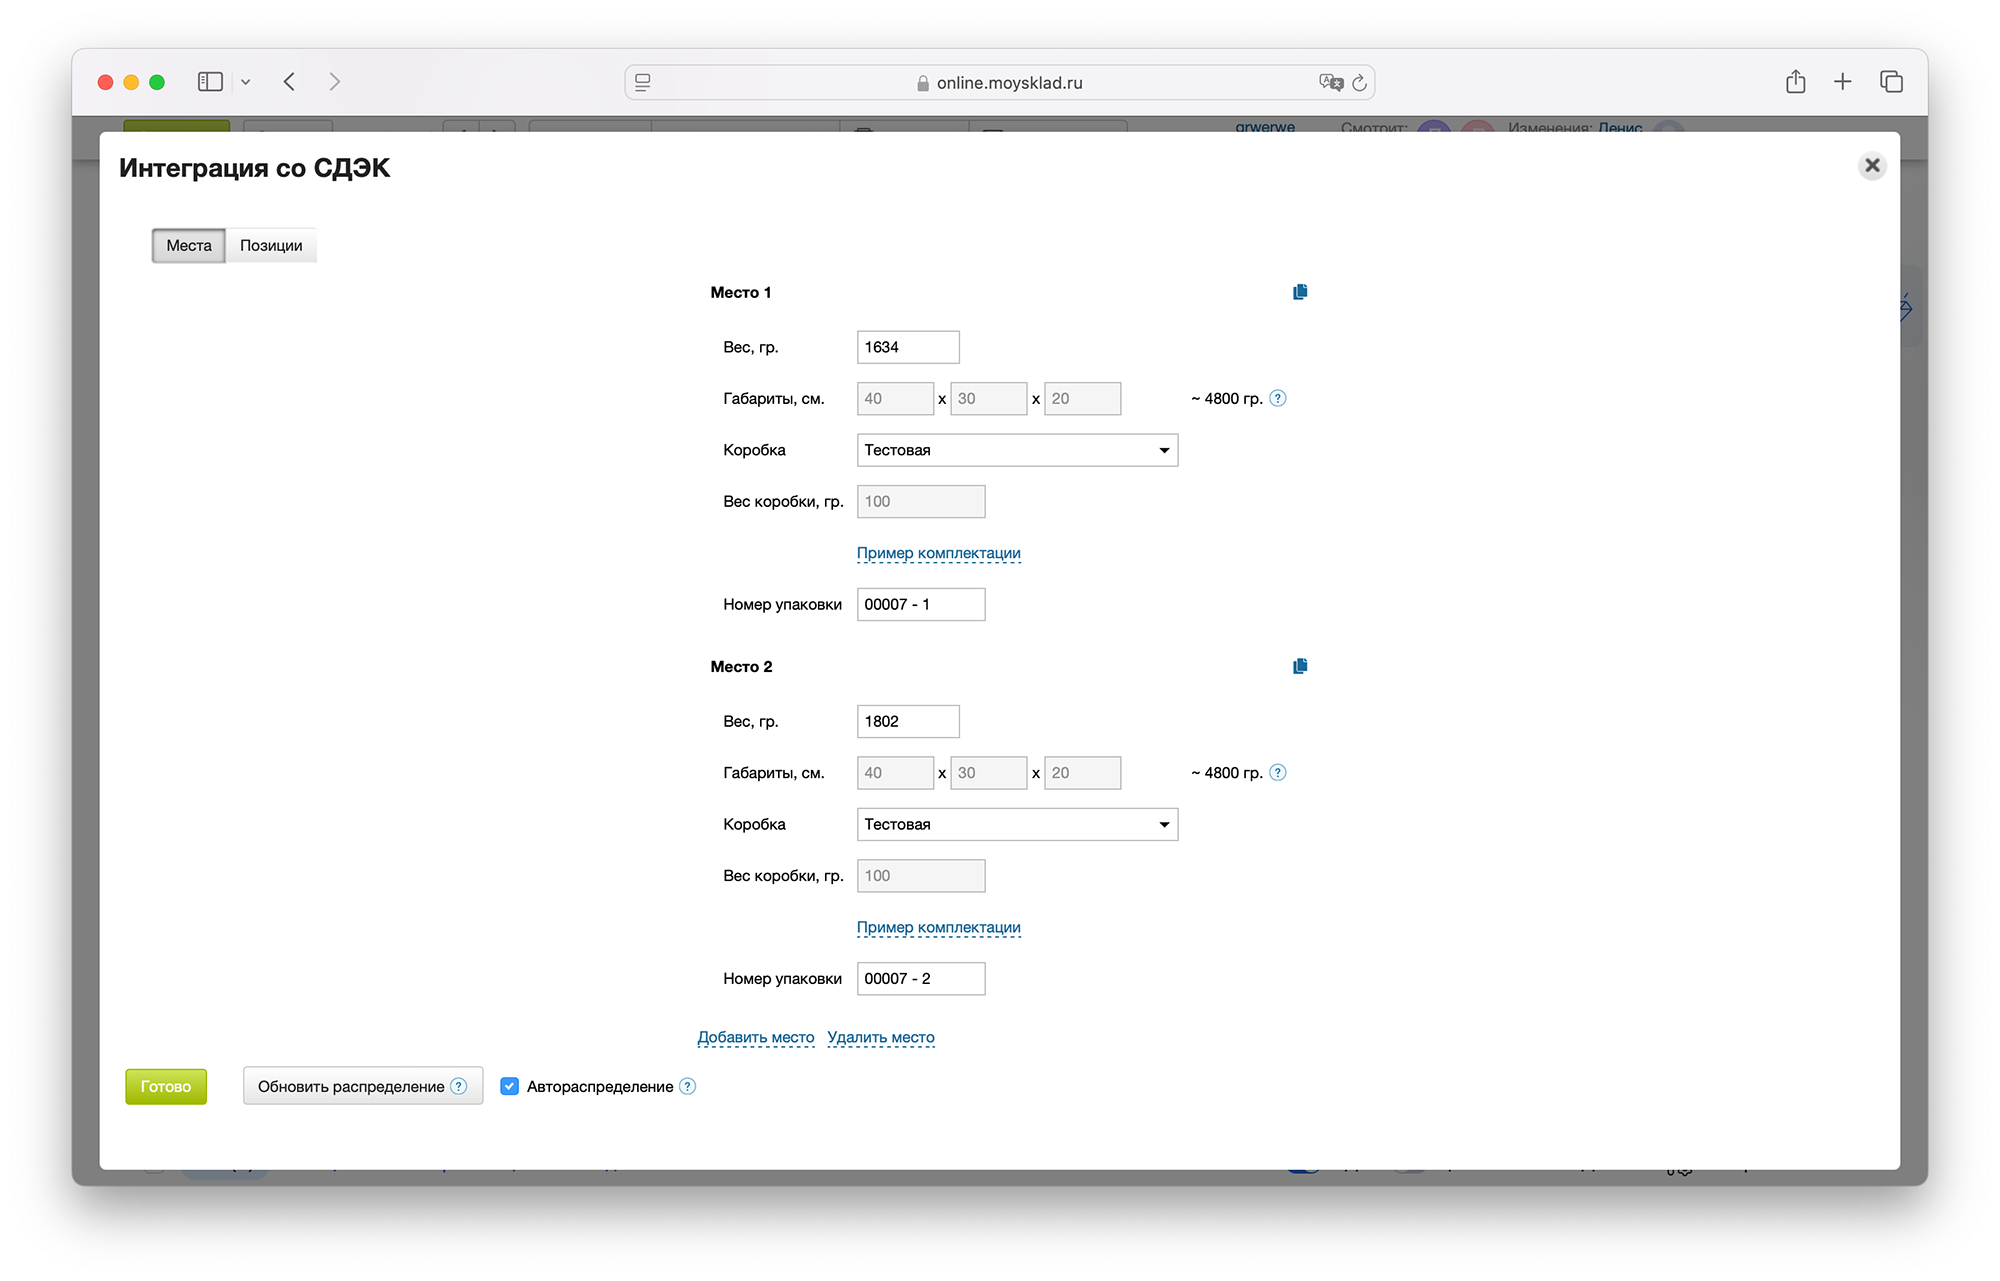Image resolution: width=2000 pixels, height=1281 pixels.
Task: Click help icon next to Место 1 volume weight
Action: [x=1278, y=398]
